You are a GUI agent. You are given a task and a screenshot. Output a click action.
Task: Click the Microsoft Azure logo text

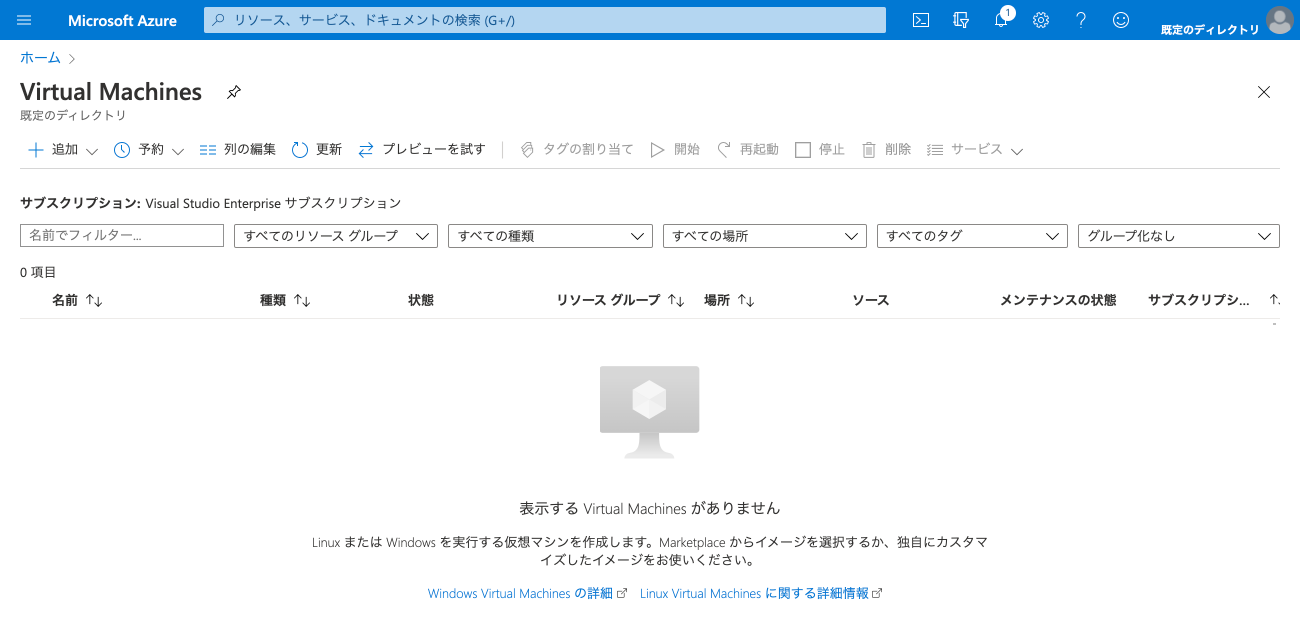click(x=122, y=20)
